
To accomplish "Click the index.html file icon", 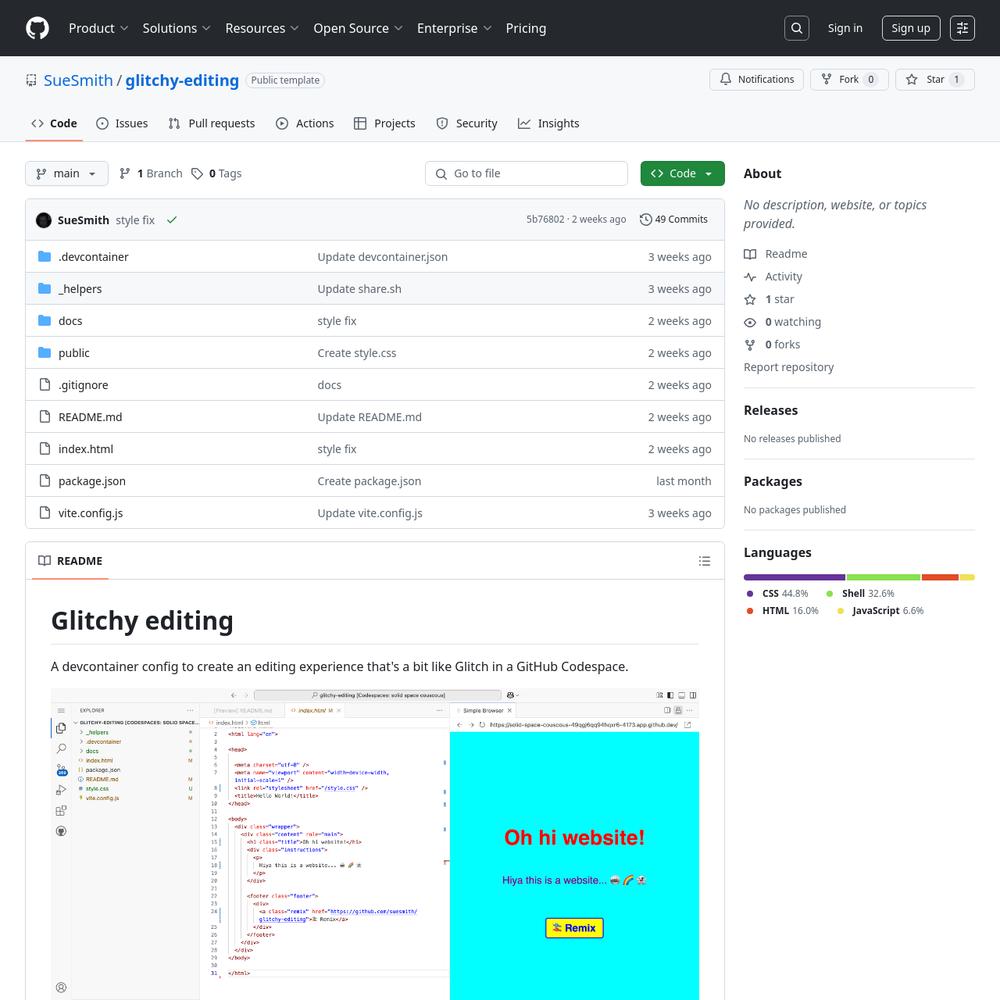I will (45, 448).
